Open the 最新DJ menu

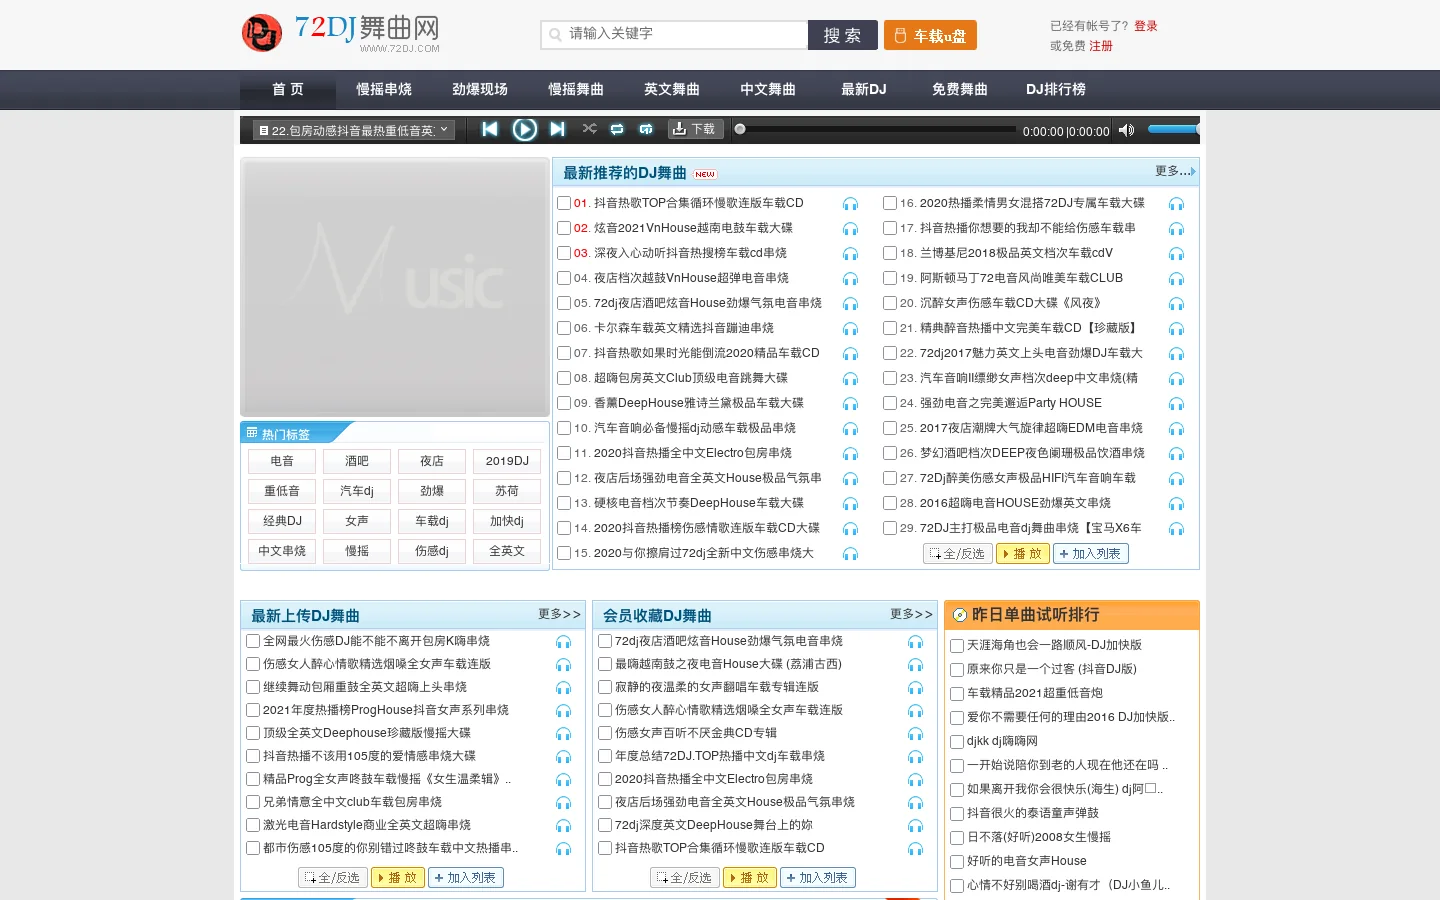(x=864, y=89)
